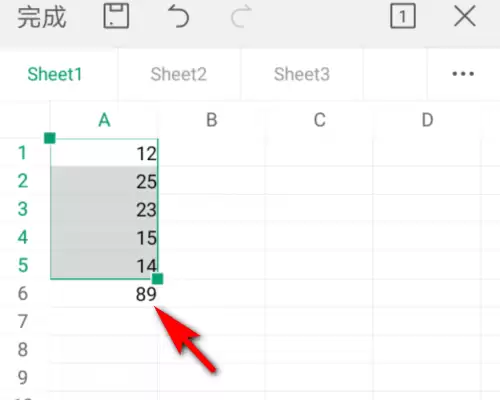This screenshot has width=500, height=400.
Task: Switch to the Sheet2 tab
Action: point(178,74)
